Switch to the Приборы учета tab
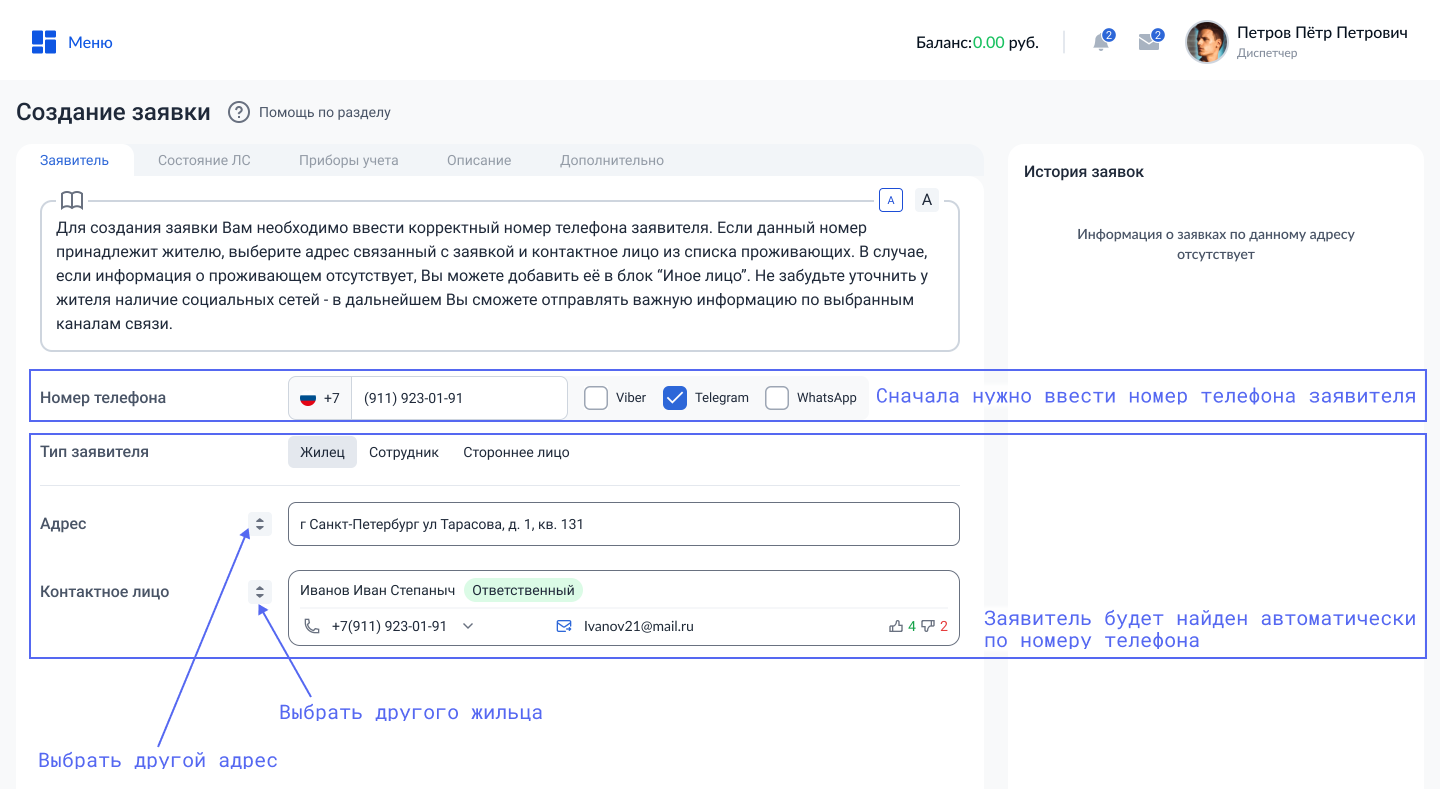Viewport: 1440px width, 789px height. pyautogui.click(x=349, y=160)
